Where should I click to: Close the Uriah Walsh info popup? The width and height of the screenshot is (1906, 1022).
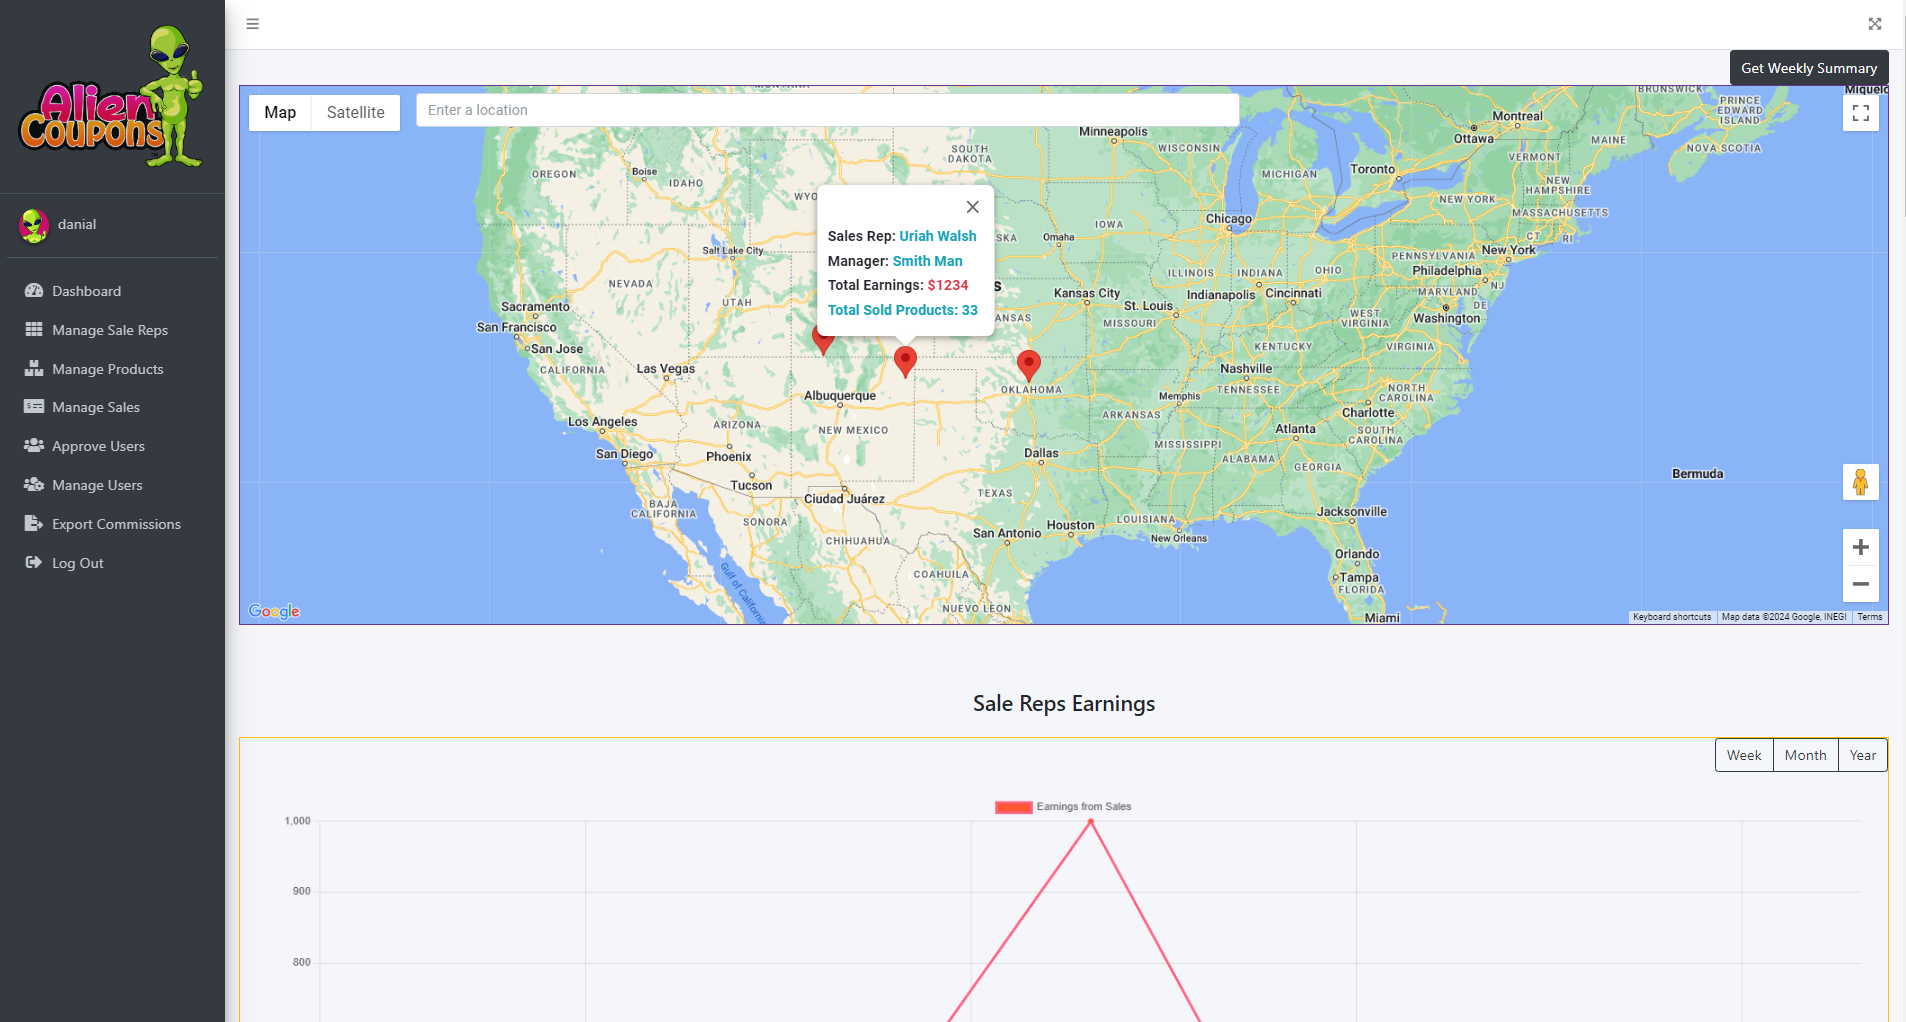pyautogui.click(x=972, y=207)
